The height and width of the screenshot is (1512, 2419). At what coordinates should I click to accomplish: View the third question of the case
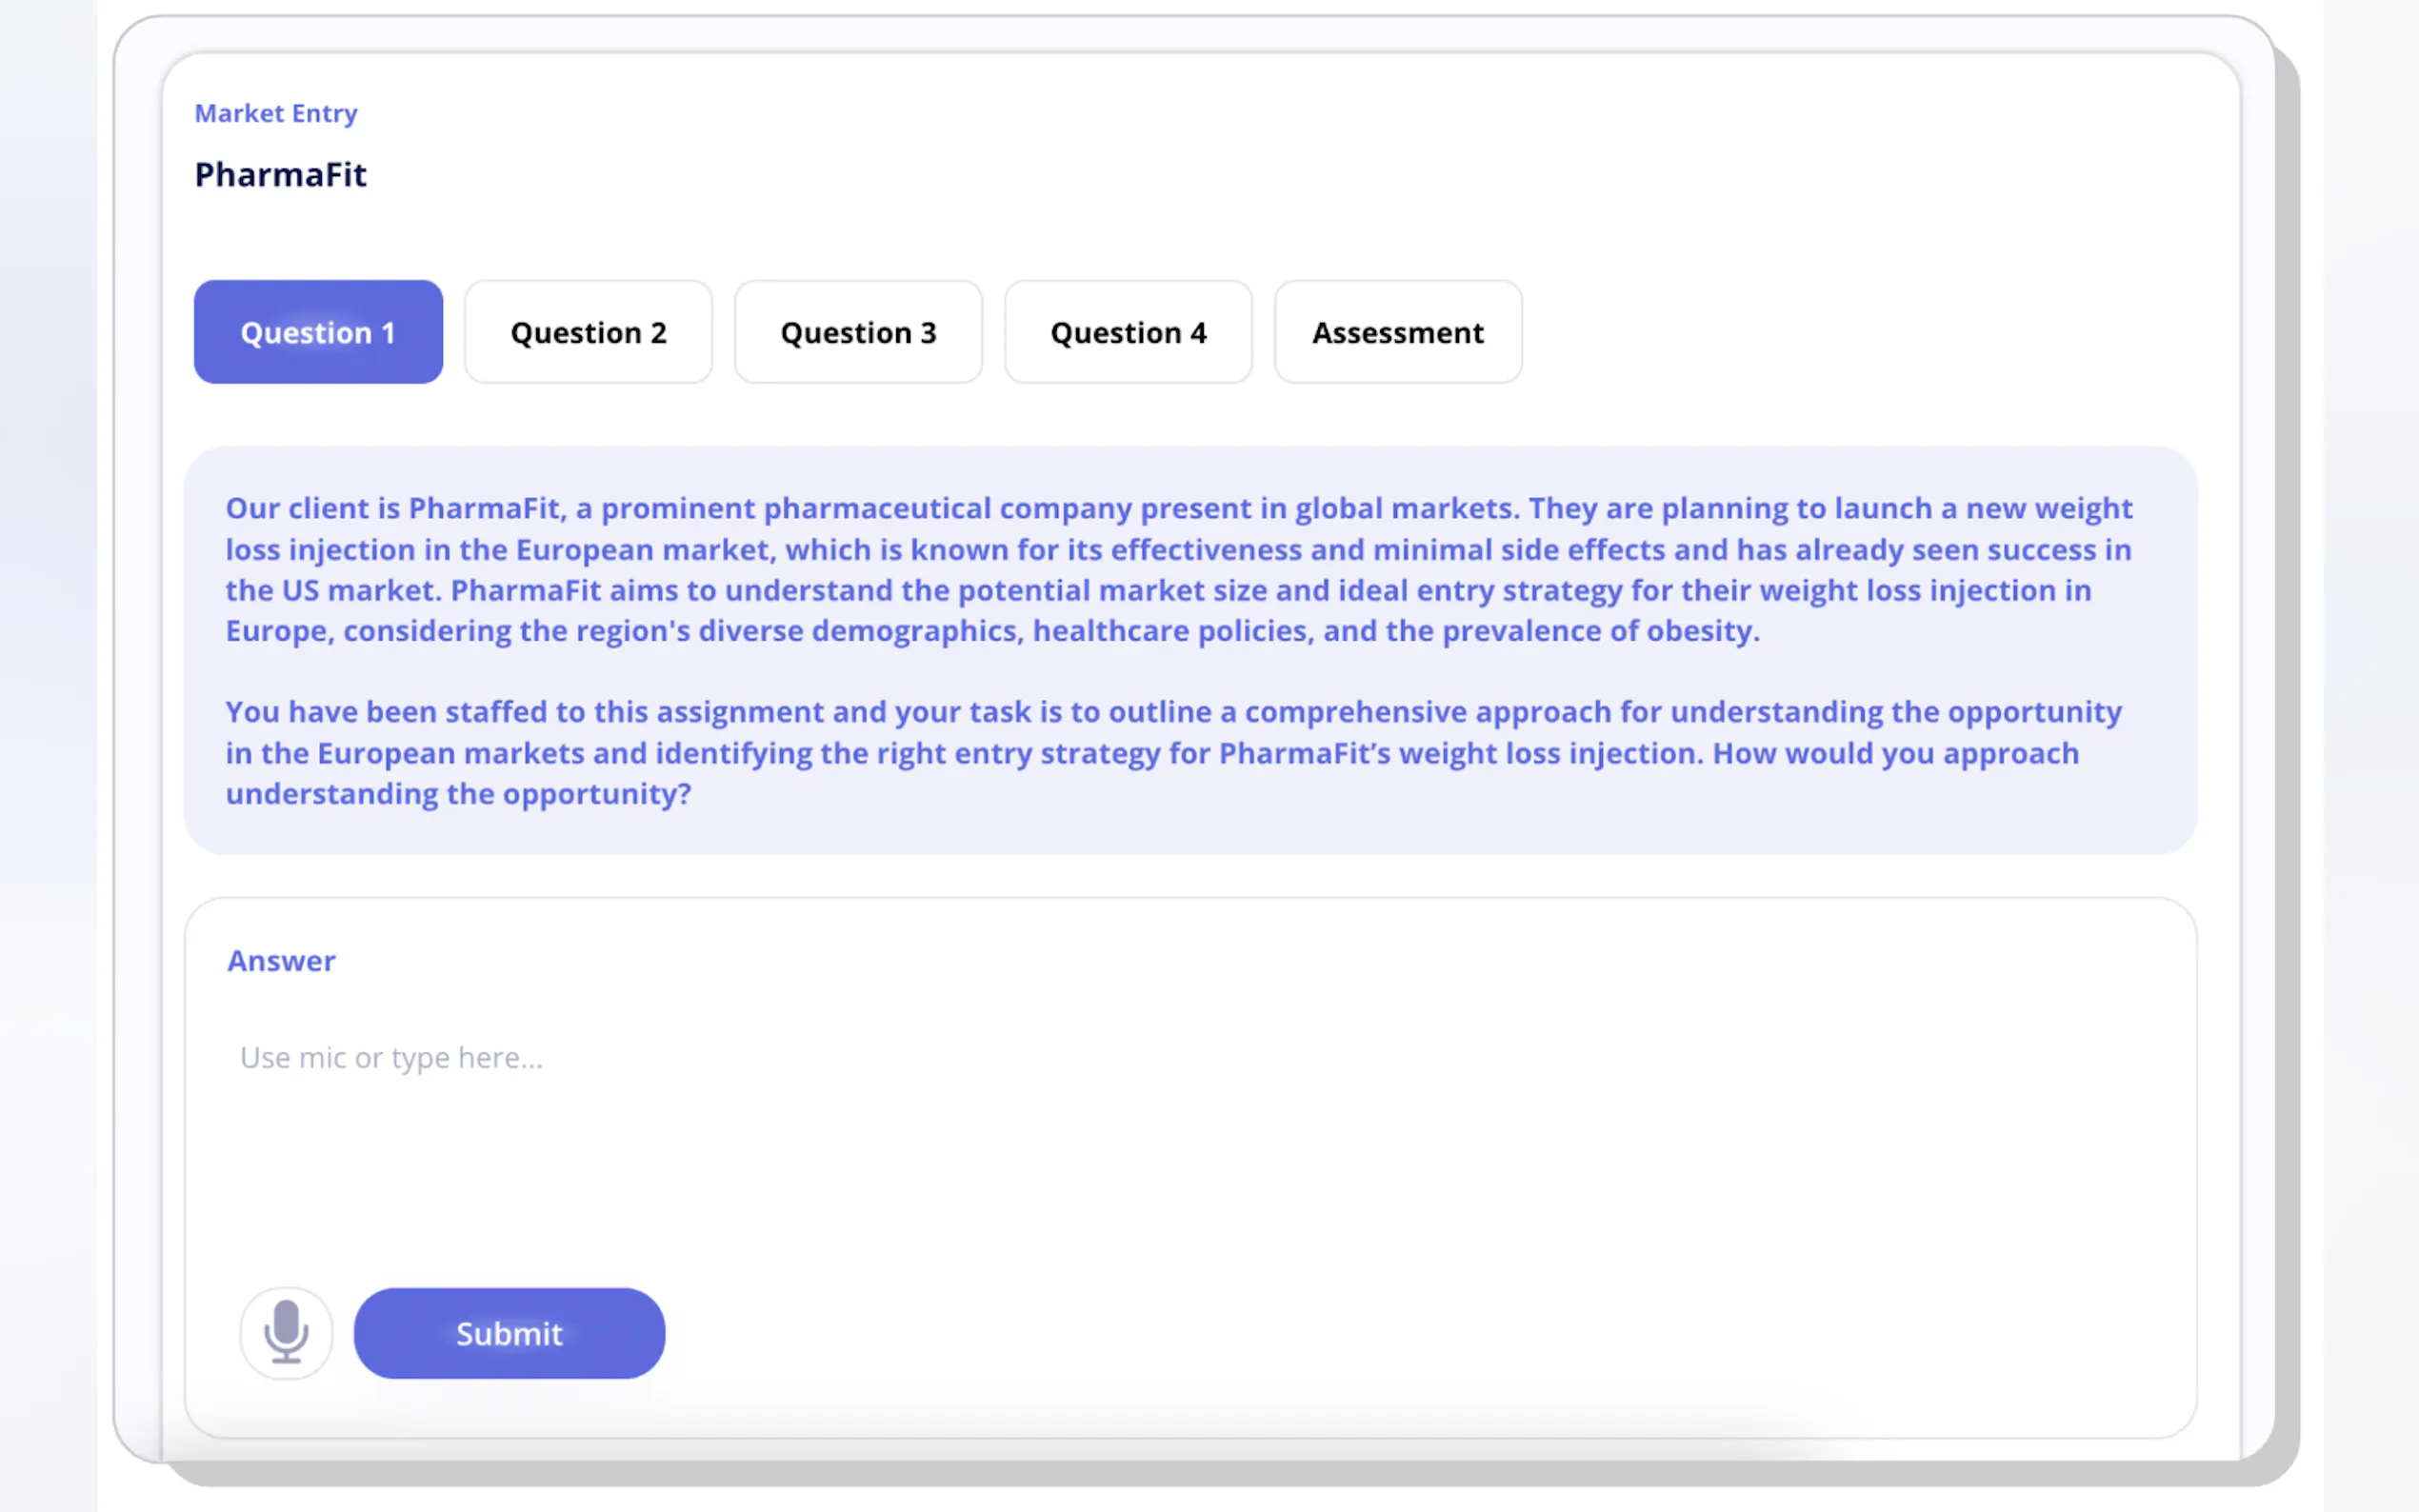click(858, 332)
